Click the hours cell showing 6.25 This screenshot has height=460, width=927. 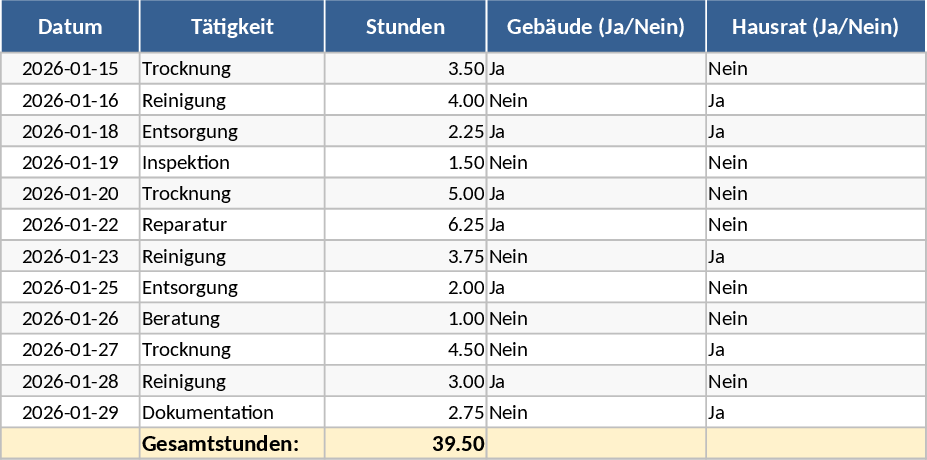405,225
